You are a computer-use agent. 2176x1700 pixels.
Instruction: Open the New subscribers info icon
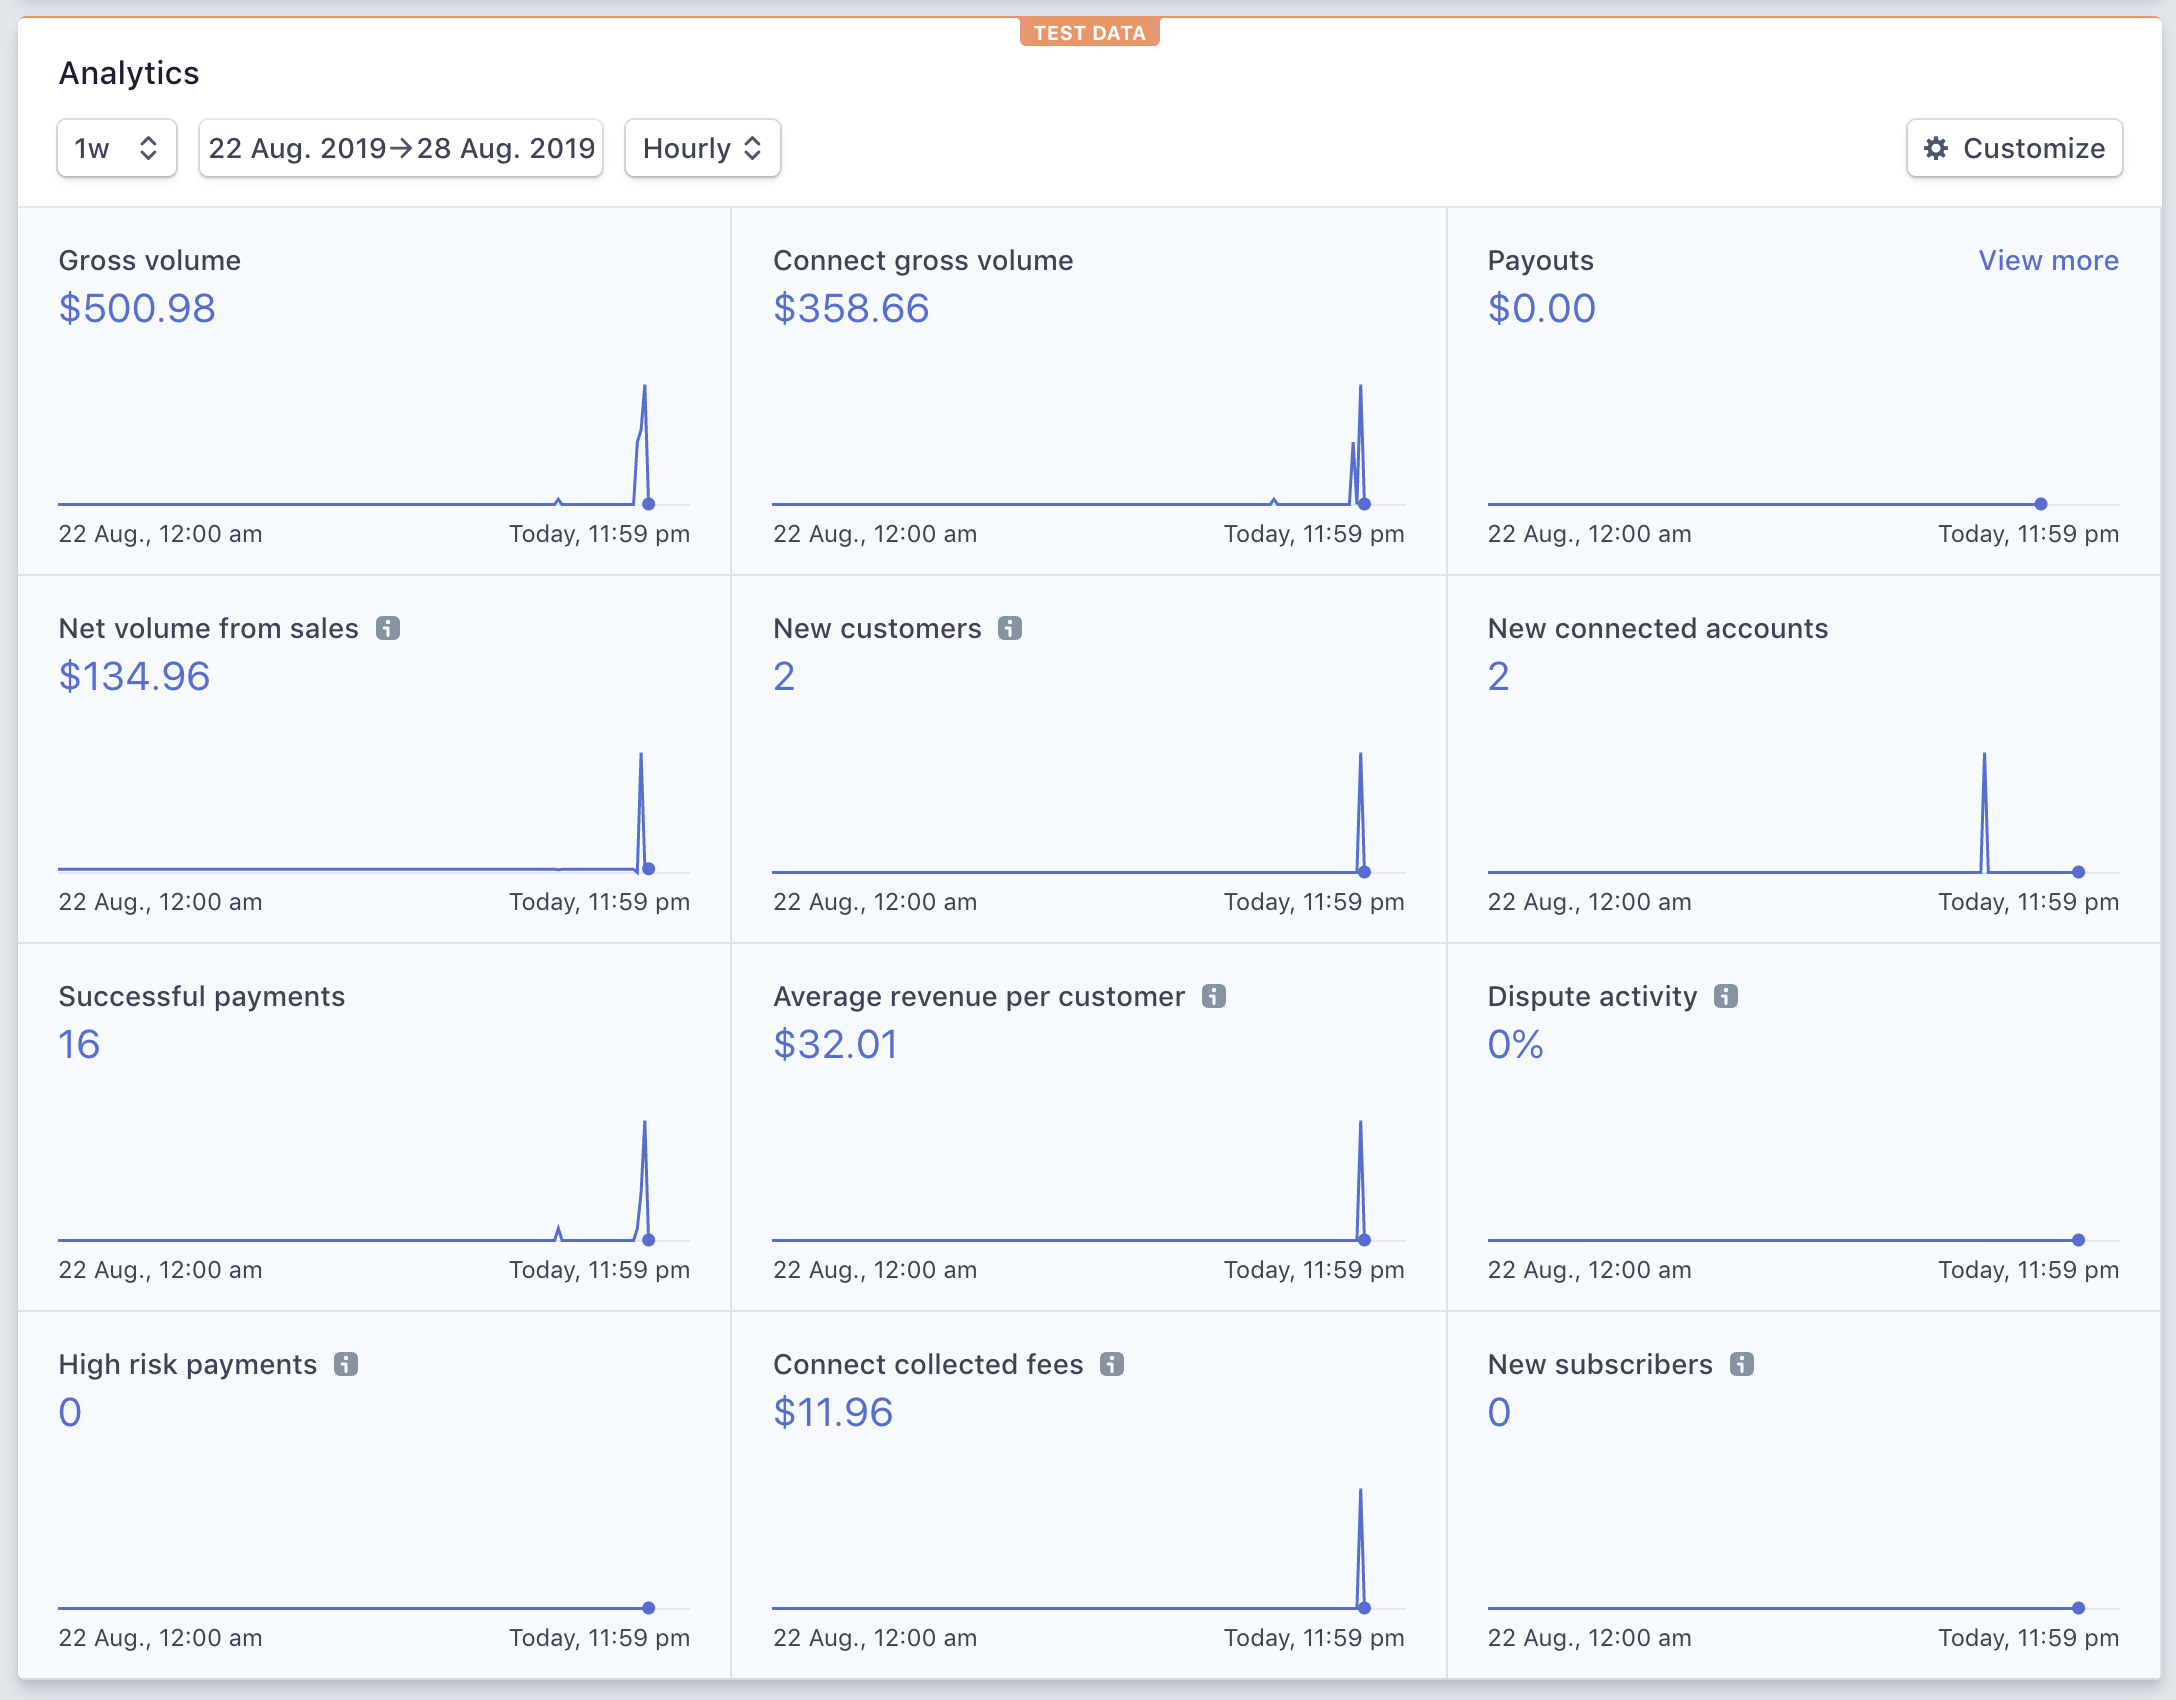(1742, 1363)
